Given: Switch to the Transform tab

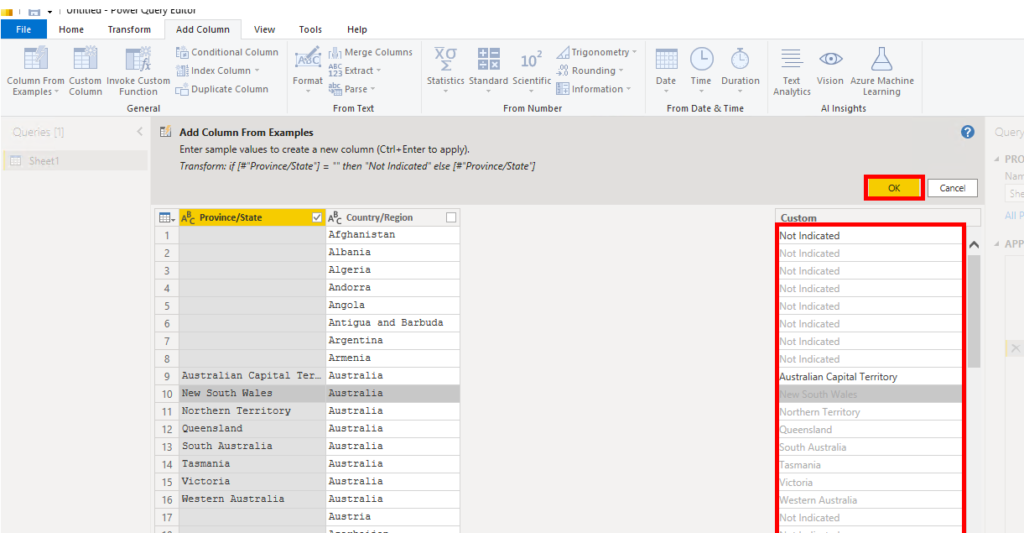Looking at the screenshot, I should click(x=129, y=29).
